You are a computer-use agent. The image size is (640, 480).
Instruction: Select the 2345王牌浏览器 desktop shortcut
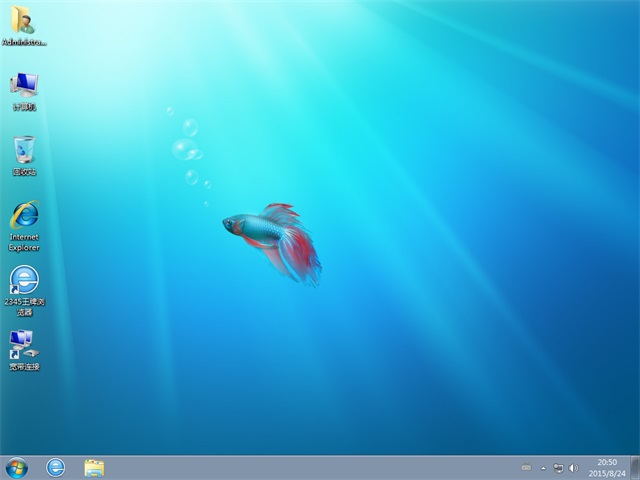click(24, 280)
